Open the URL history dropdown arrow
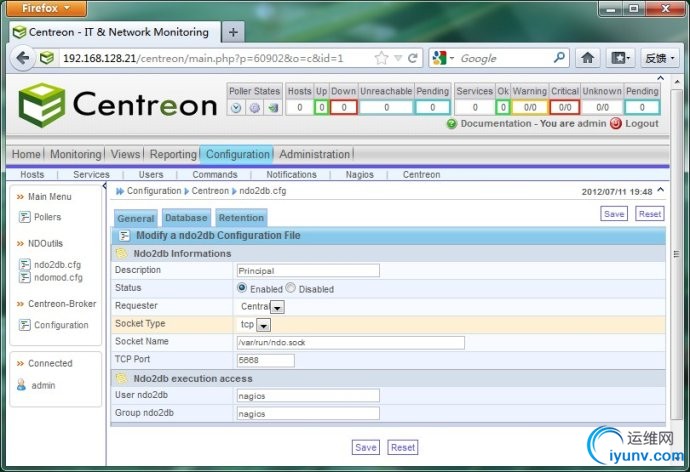Image resolution: width=690 pixels, height=472 pixels. point(398,58)
